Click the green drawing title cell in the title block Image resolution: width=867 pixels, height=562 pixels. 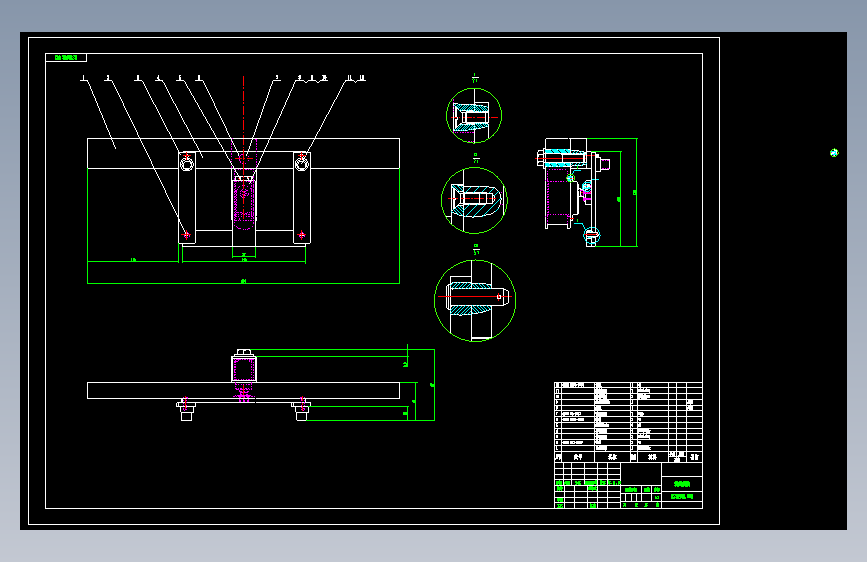682,484
